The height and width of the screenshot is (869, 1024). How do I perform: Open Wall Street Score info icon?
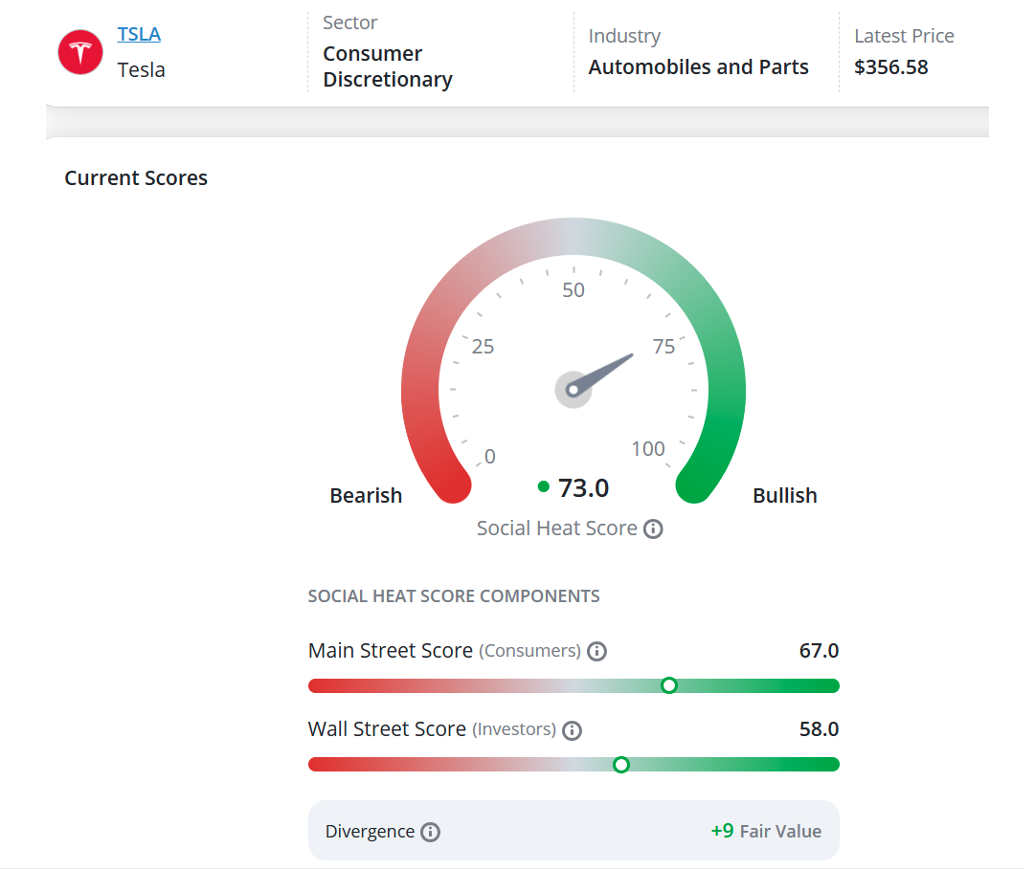571,730
